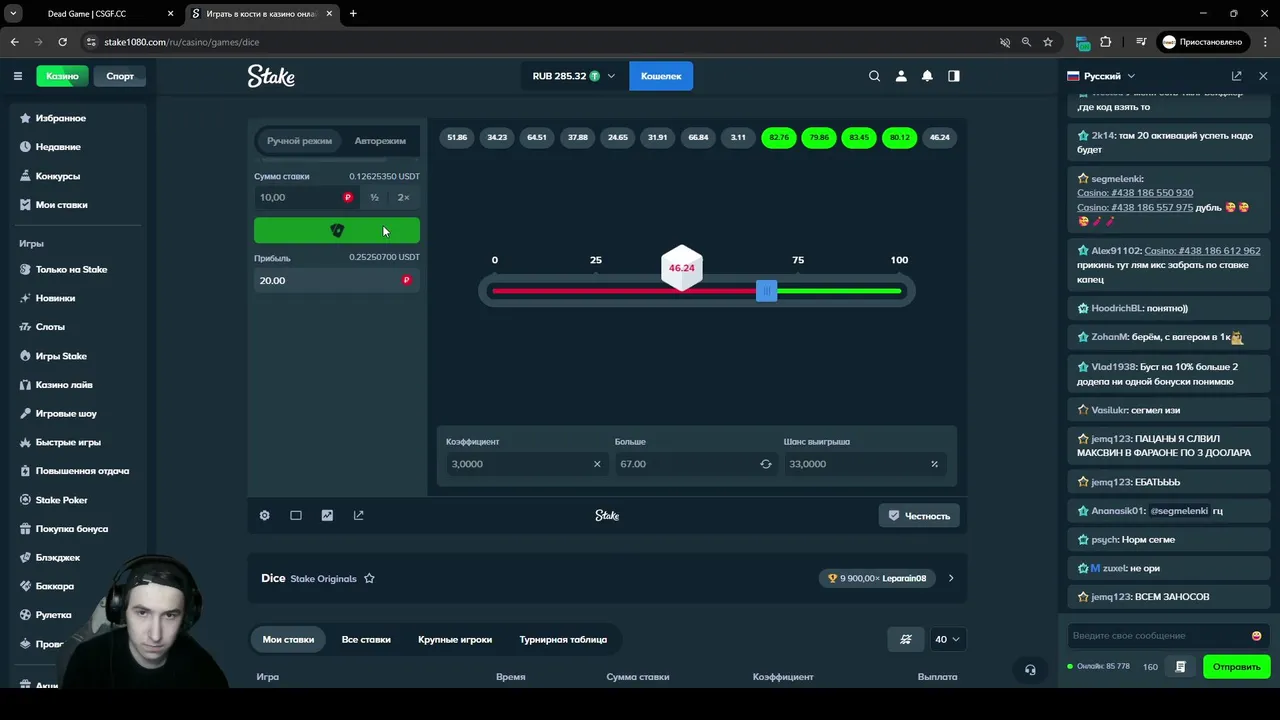
Task: Reload the page
Action: [62, 42]
